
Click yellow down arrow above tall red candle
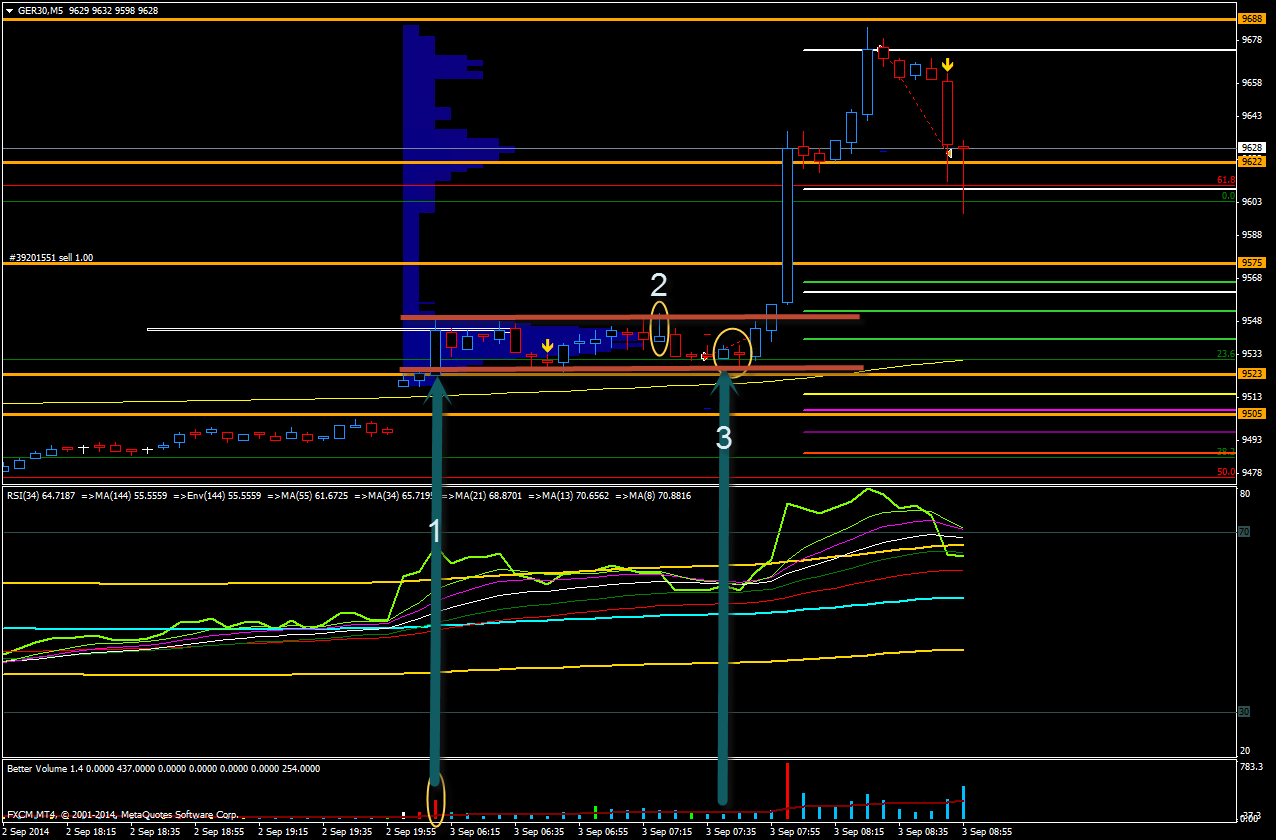point(947,65)
